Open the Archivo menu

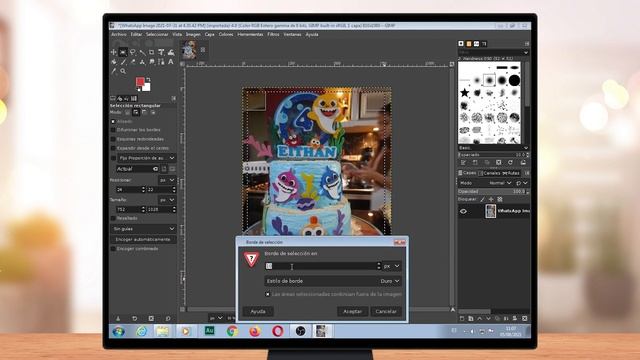pyautogui.click(x=119, y=35)
